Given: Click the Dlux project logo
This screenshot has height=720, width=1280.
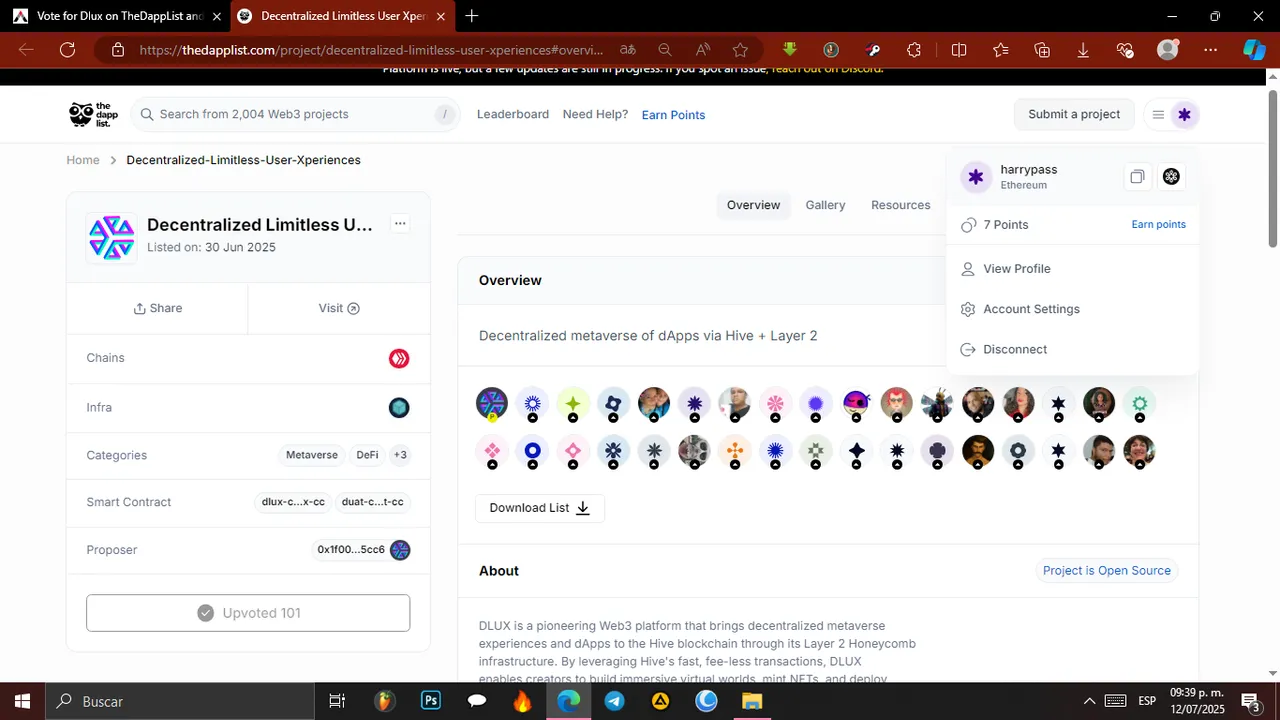Looking at the screenshot, I should [x=111, y=238].
